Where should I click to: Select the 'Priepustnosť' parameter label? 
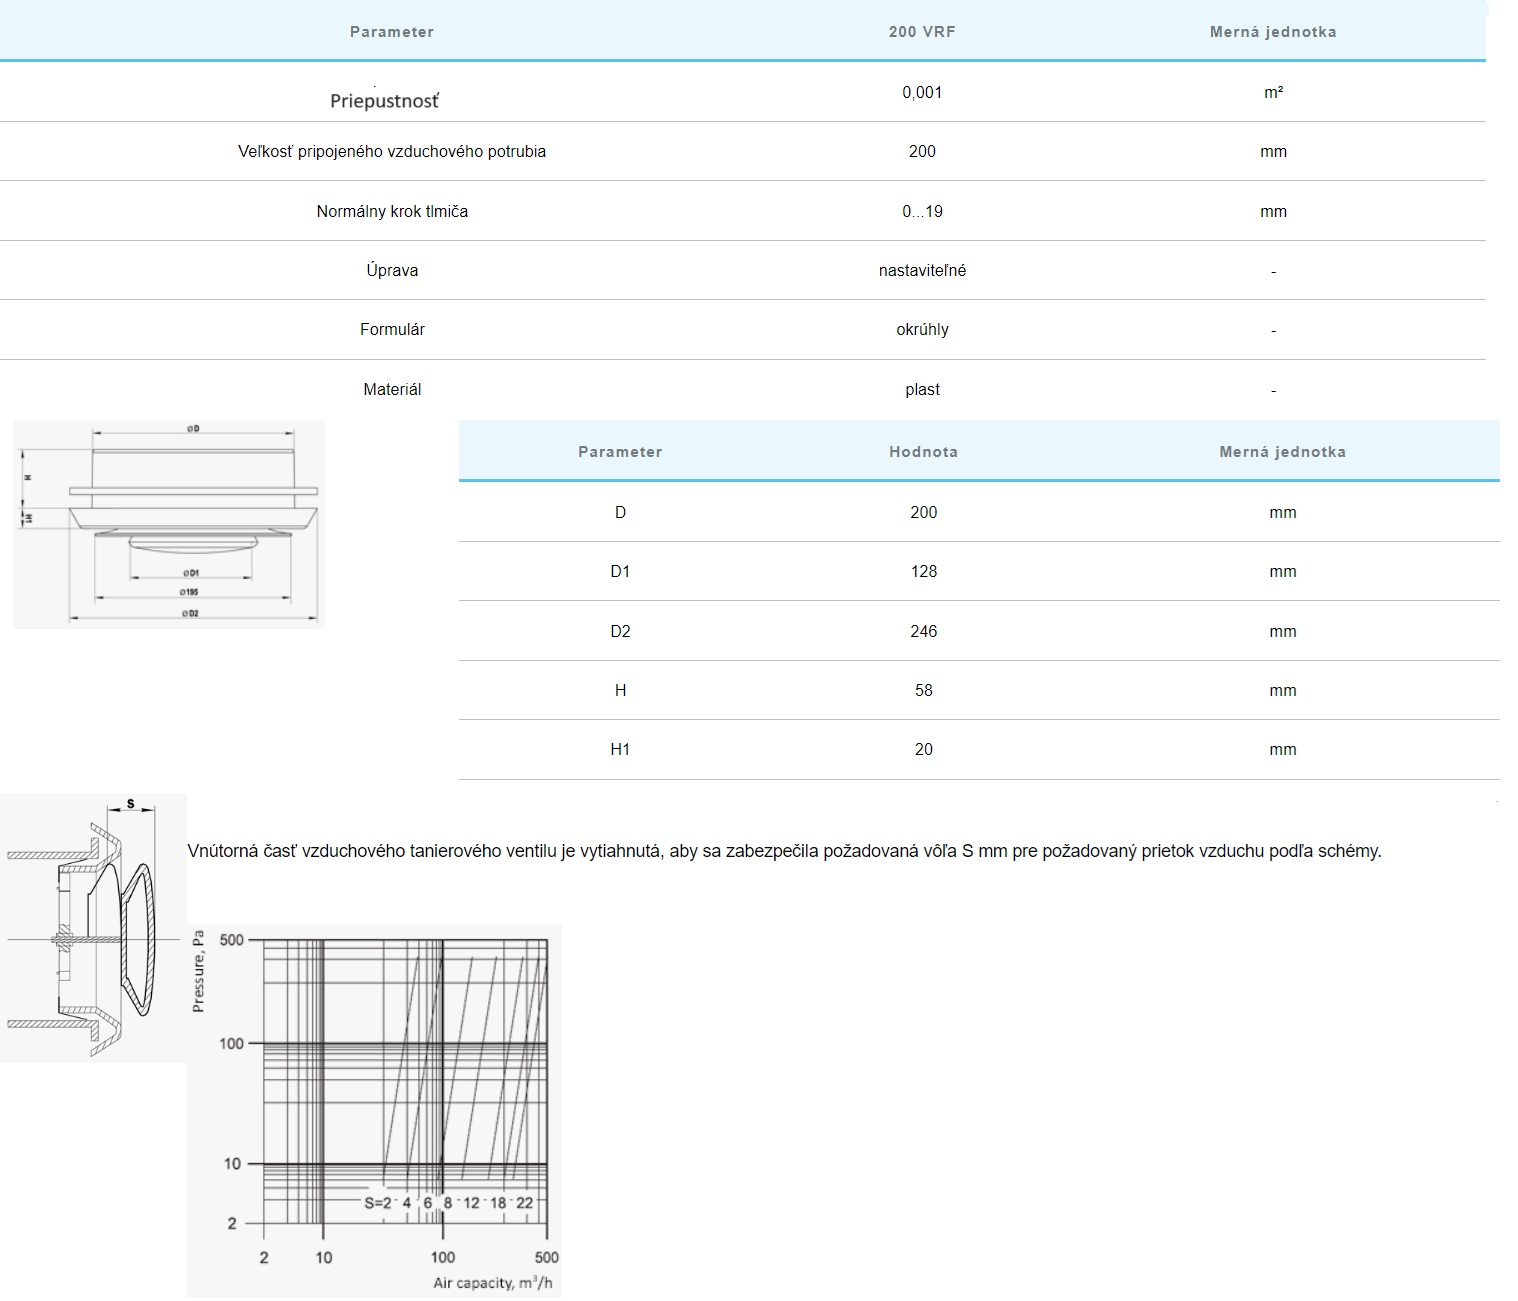pyautogui.click(x=384, y=101)
